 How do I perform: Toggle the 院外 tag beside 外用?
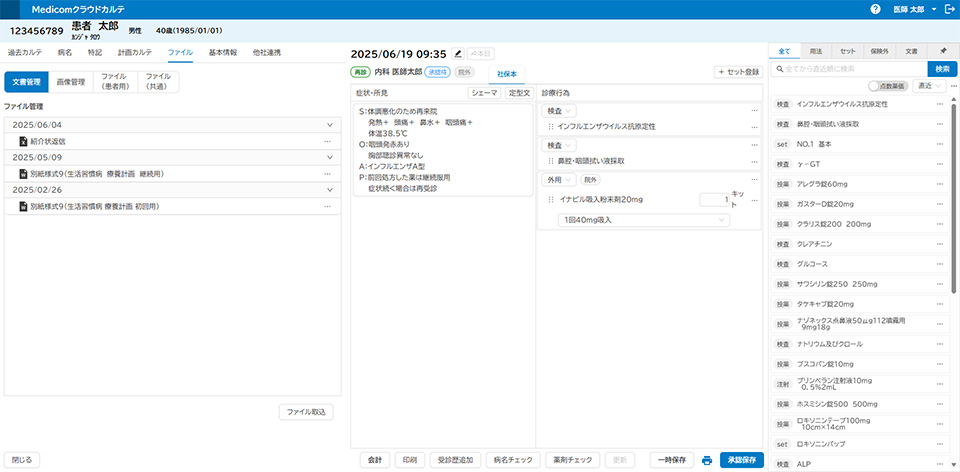590,180
